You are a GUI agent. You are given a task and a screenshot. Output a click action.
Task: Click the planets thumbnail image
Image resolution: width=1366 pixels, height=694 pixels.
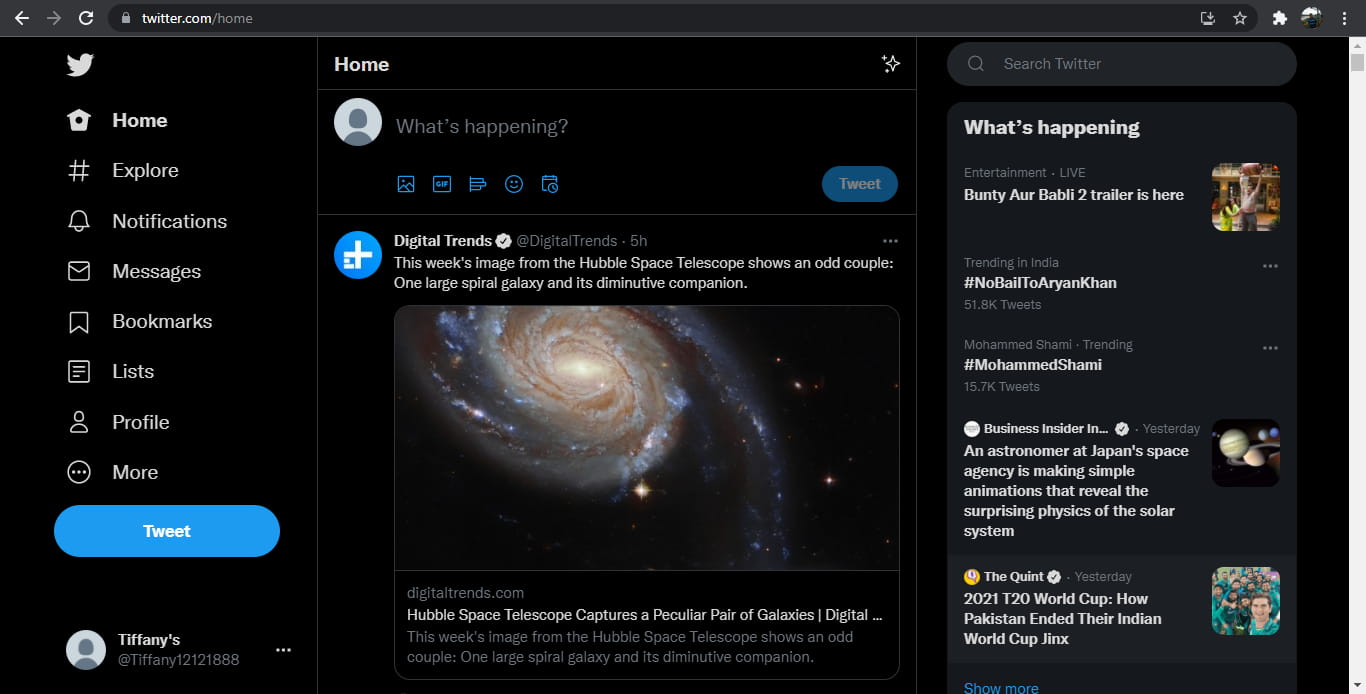pos(1246,453)
